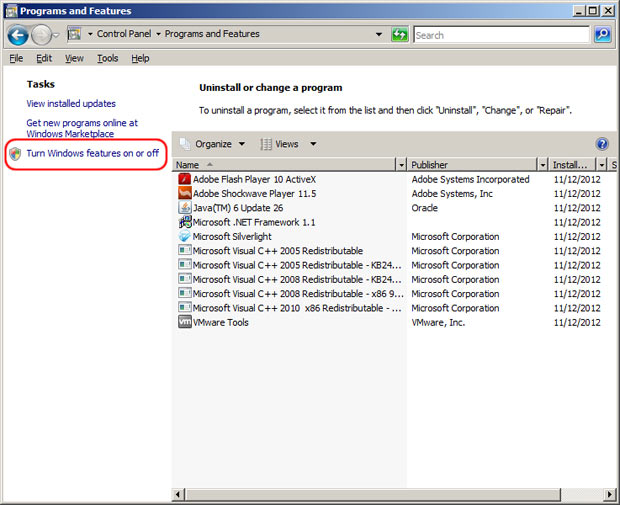Sort the list by Publisher column header

[x=472, y=165]
